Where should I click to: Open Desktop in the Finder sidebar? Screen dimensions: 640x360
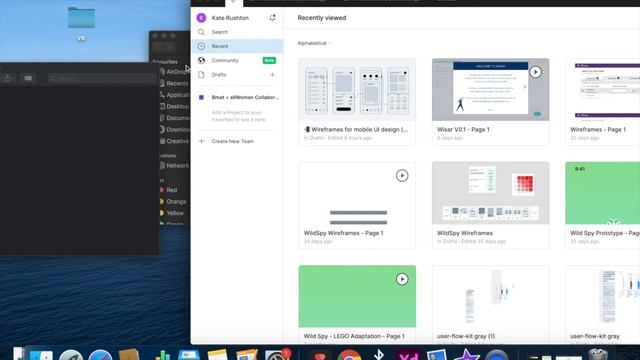coord(174,106)
